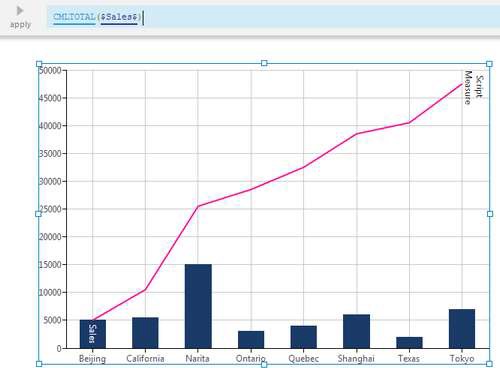Click into the CMLTOTAL formula input field
The height and width of the screenshot is (368, 500).
[273, 17]
